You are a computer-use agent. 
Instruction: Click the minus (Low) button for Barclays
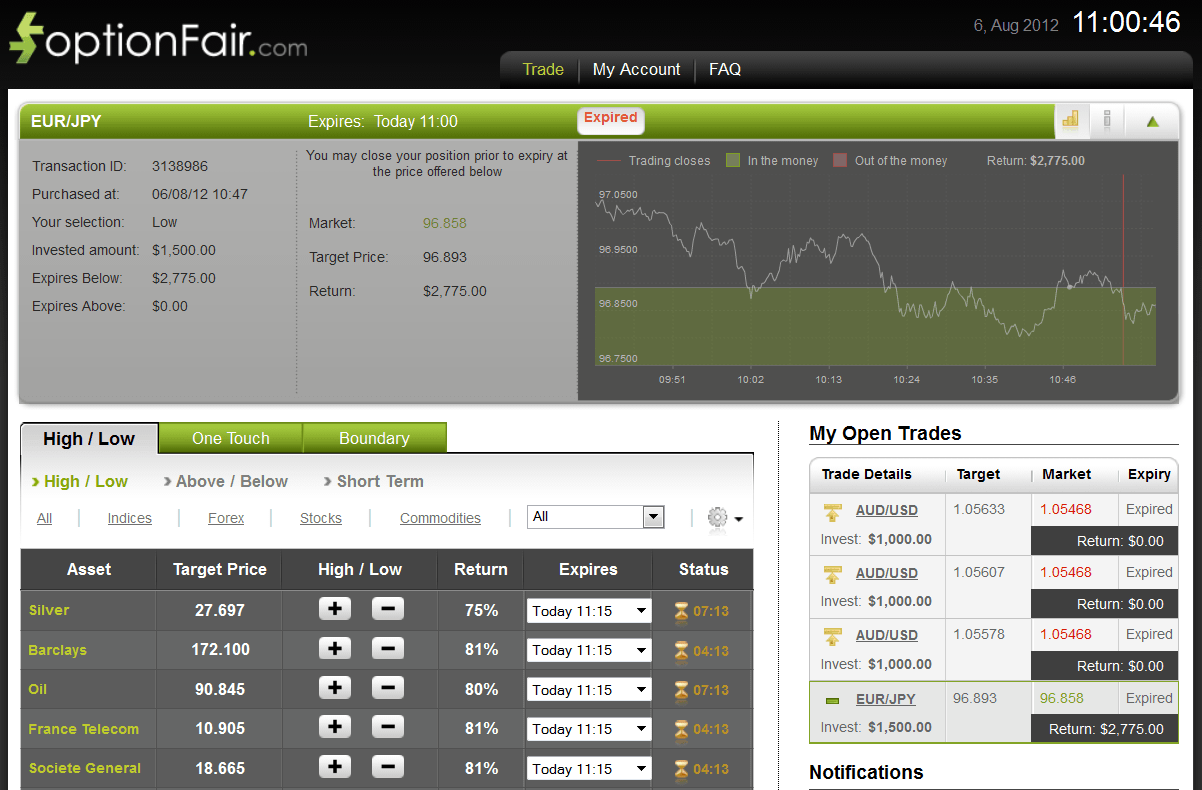pyautogui.click(x=388, y=649)
